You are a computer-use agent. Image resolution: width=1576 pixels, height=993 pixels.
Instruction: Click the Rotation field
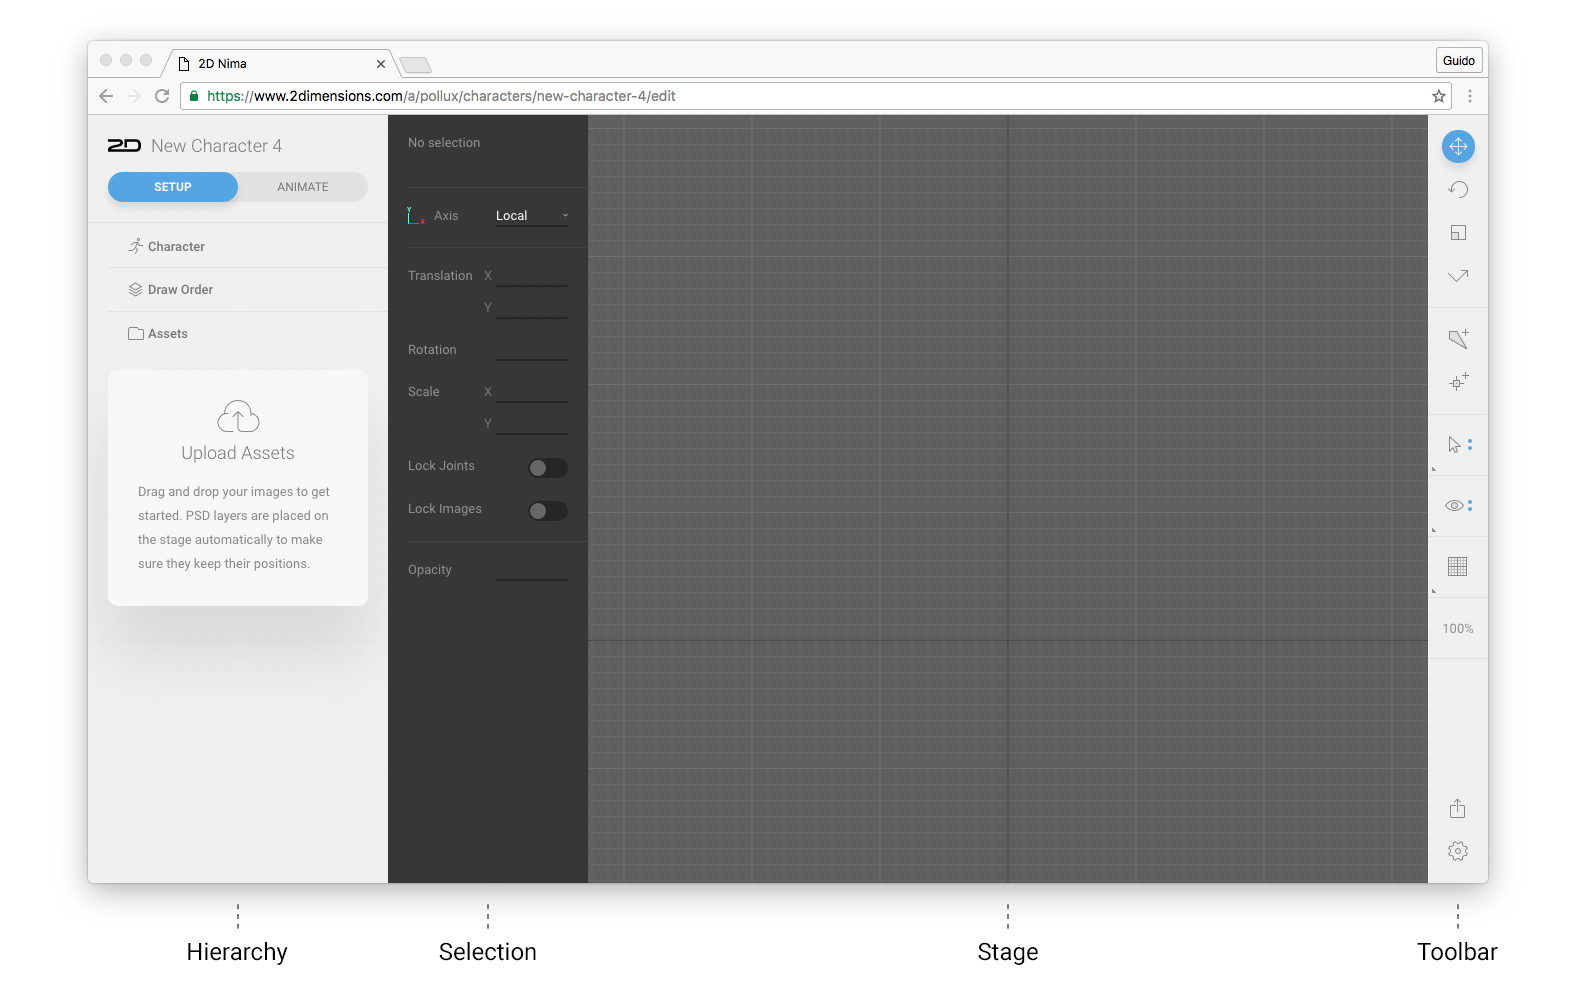tap(532, 350)
